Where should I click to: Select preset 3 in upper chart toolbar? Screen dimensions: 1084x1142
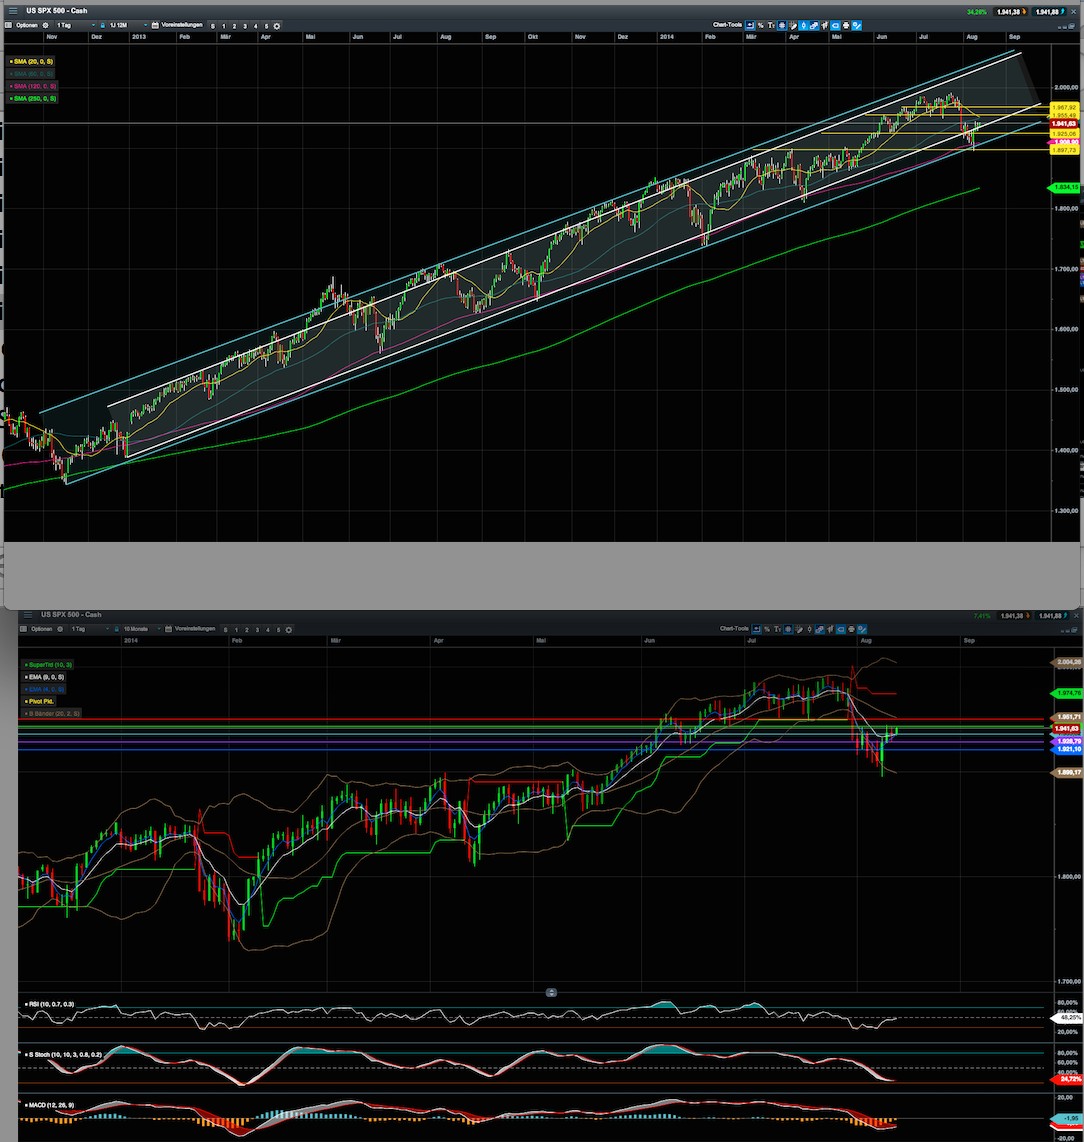245,26
